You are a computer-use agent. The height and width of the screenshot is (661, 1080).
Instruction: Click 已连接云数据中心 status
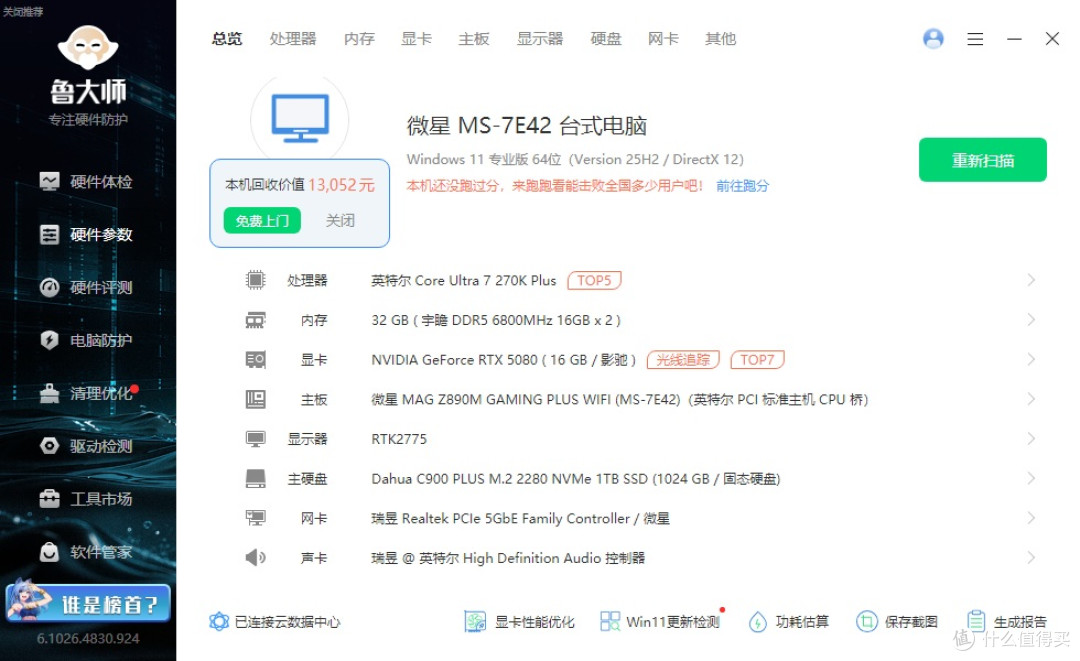click(274, 622)
